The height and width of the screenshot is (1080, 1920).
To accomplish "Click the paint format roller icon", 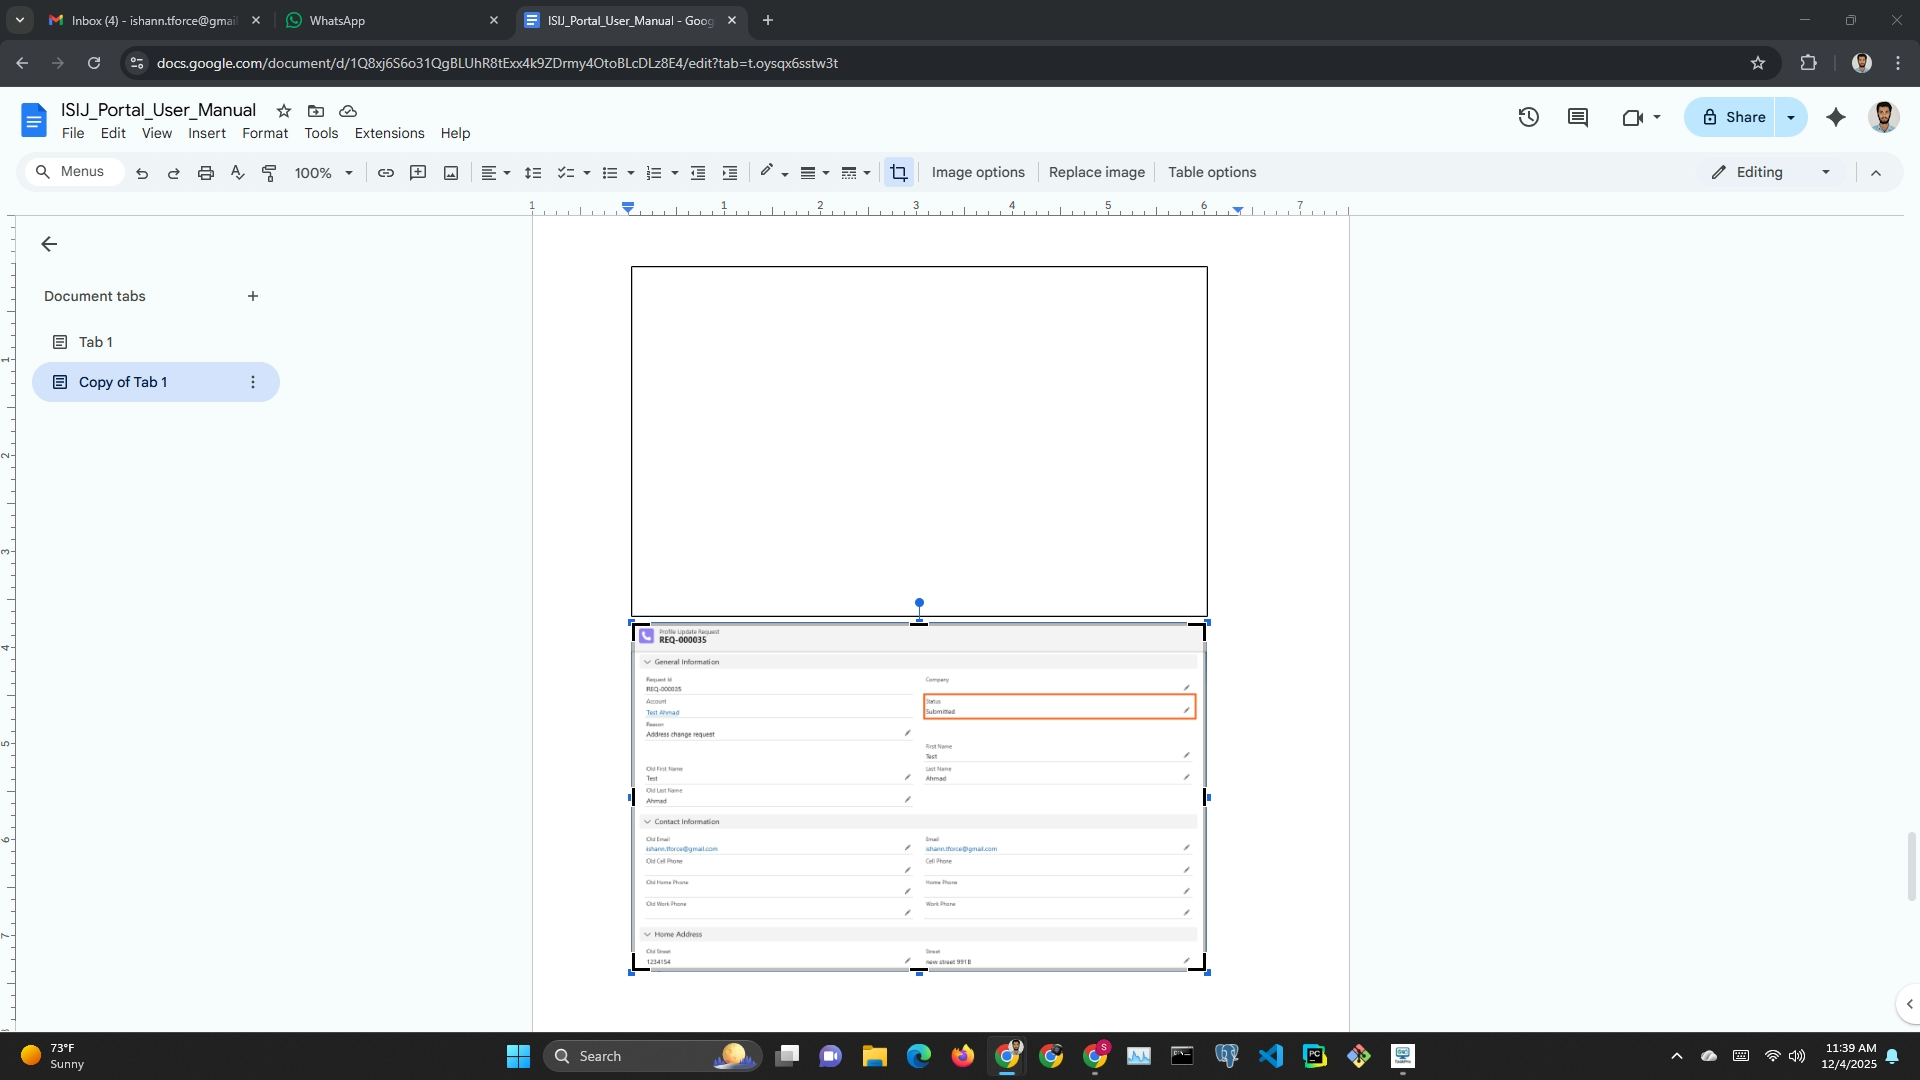I will (269, 173).
